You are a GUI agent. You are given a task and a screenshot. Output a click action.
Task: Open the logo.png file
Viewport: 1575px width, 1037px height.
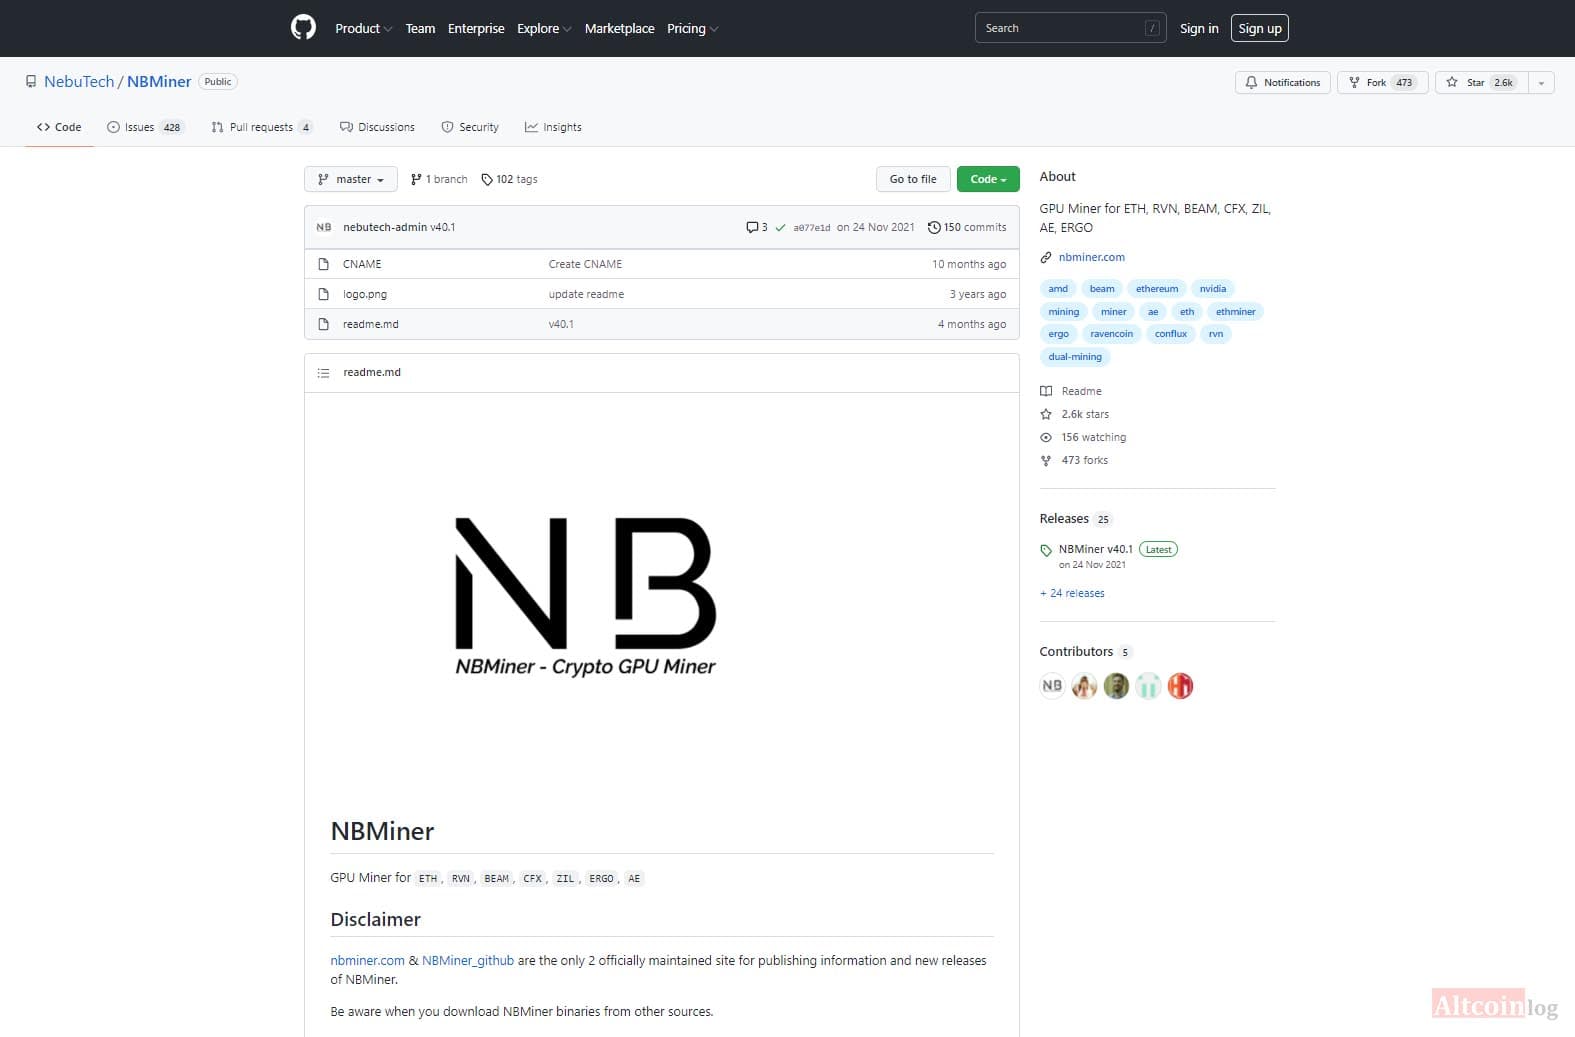point(364,295)
